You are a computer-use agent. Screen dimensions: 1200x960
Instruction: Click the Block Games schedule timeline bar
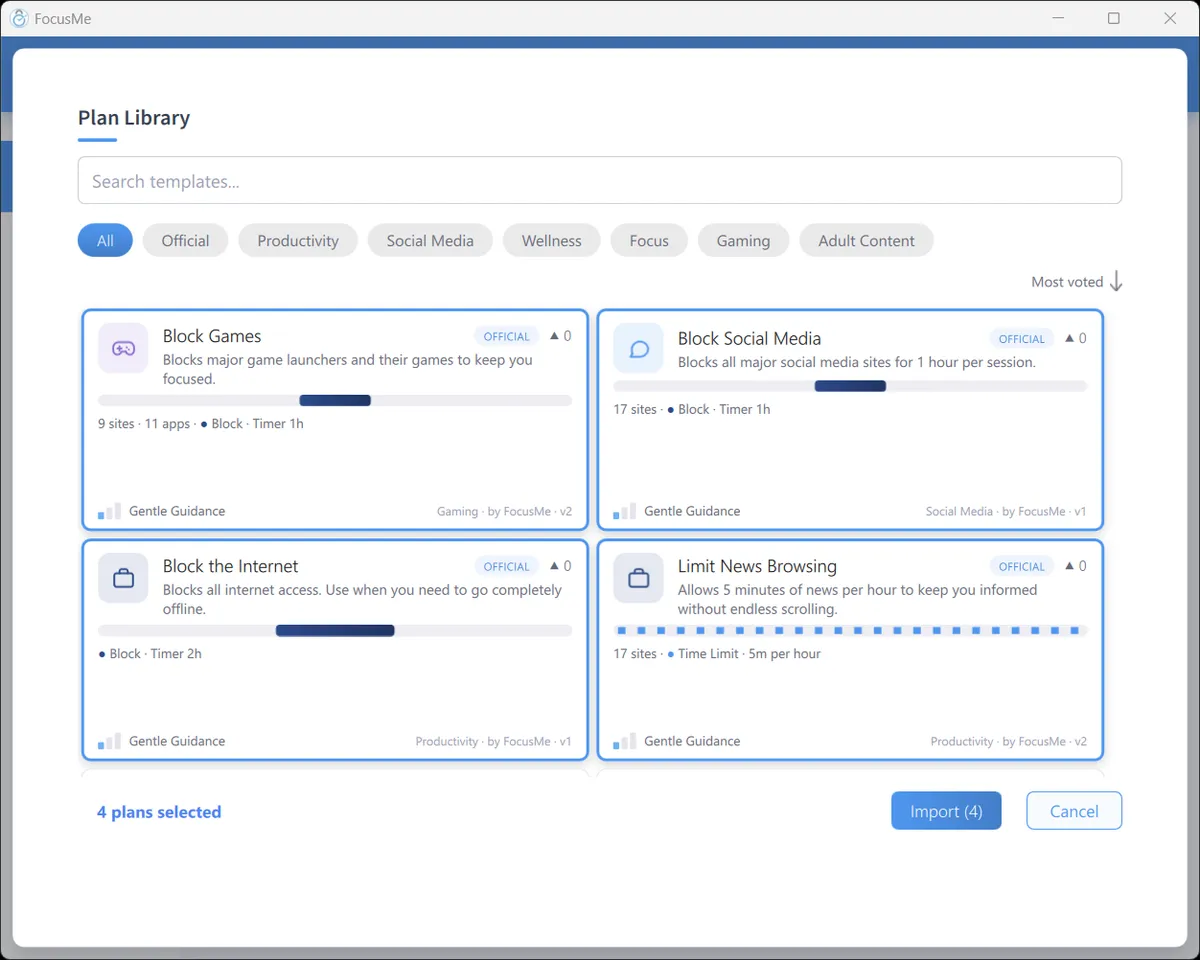pyautogui.click(x=335, y=400)
